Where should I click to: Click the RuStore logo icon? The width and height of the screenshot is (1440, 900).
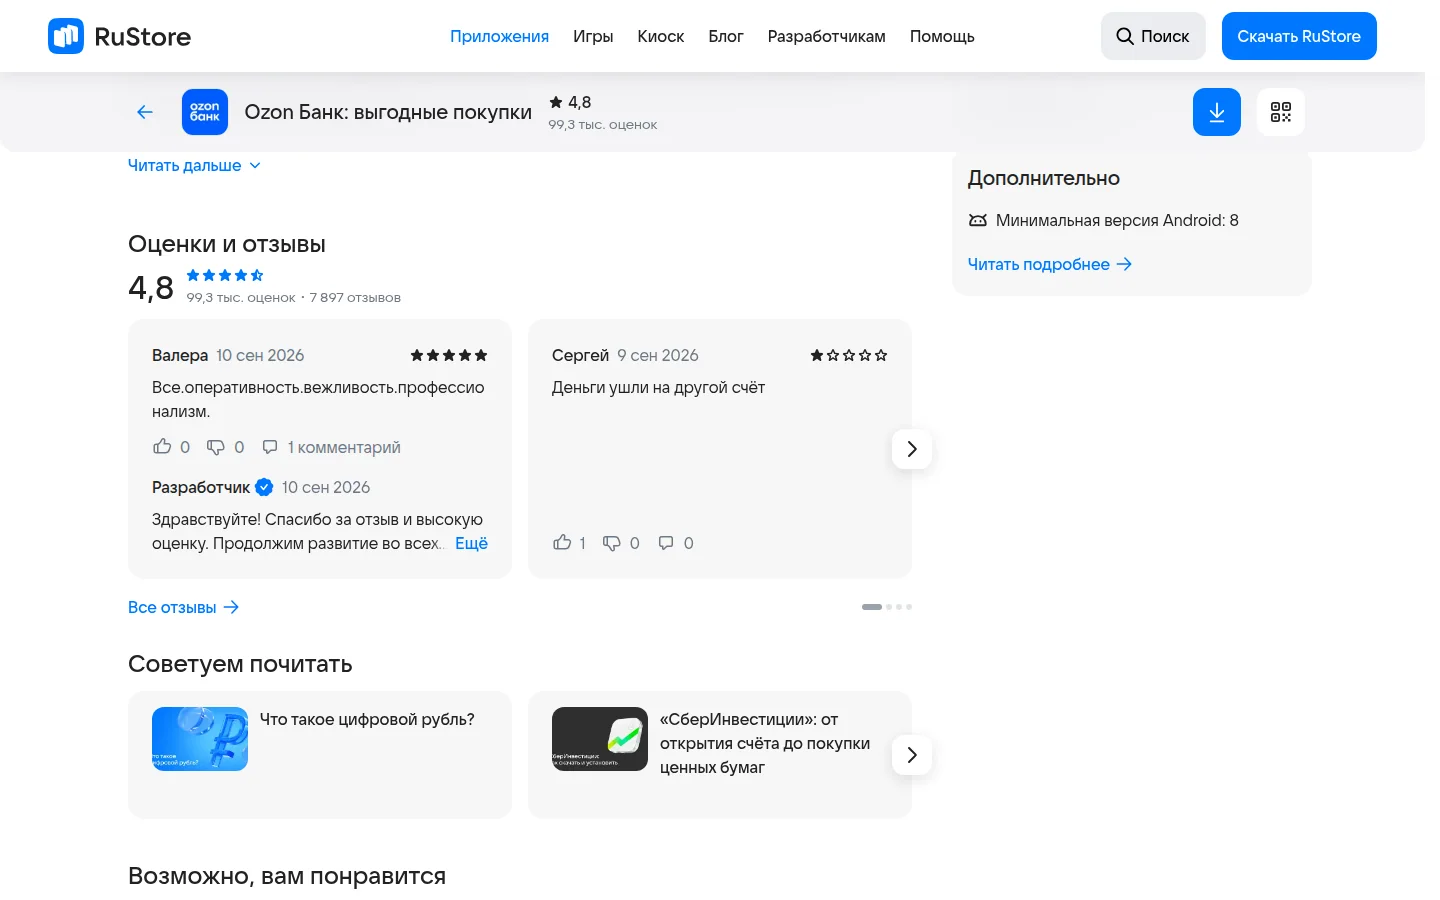click(x=66, y=36)
